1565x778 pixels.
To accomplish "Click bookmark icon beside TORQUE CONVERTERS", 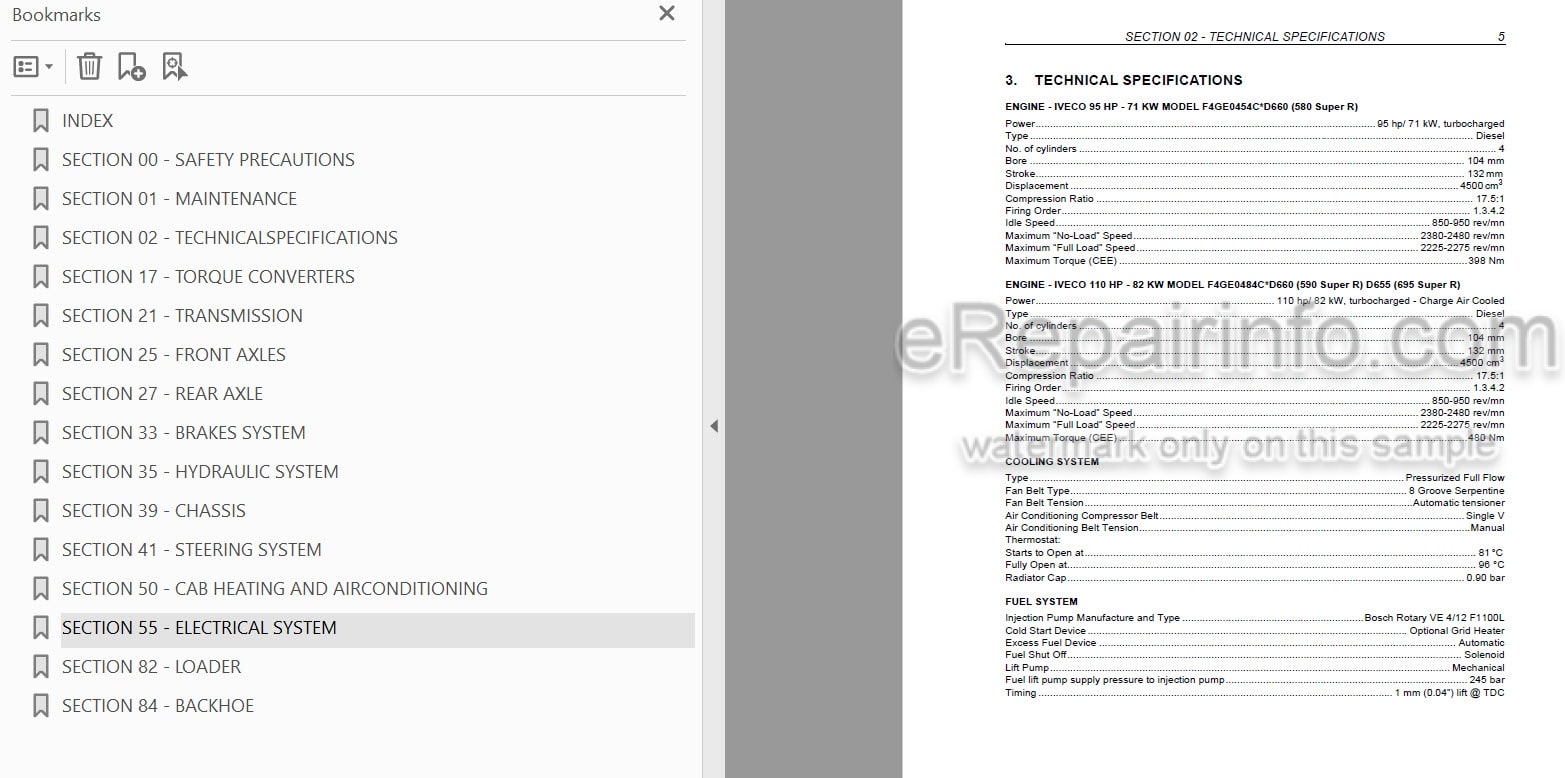I will (x=41, y=277).
